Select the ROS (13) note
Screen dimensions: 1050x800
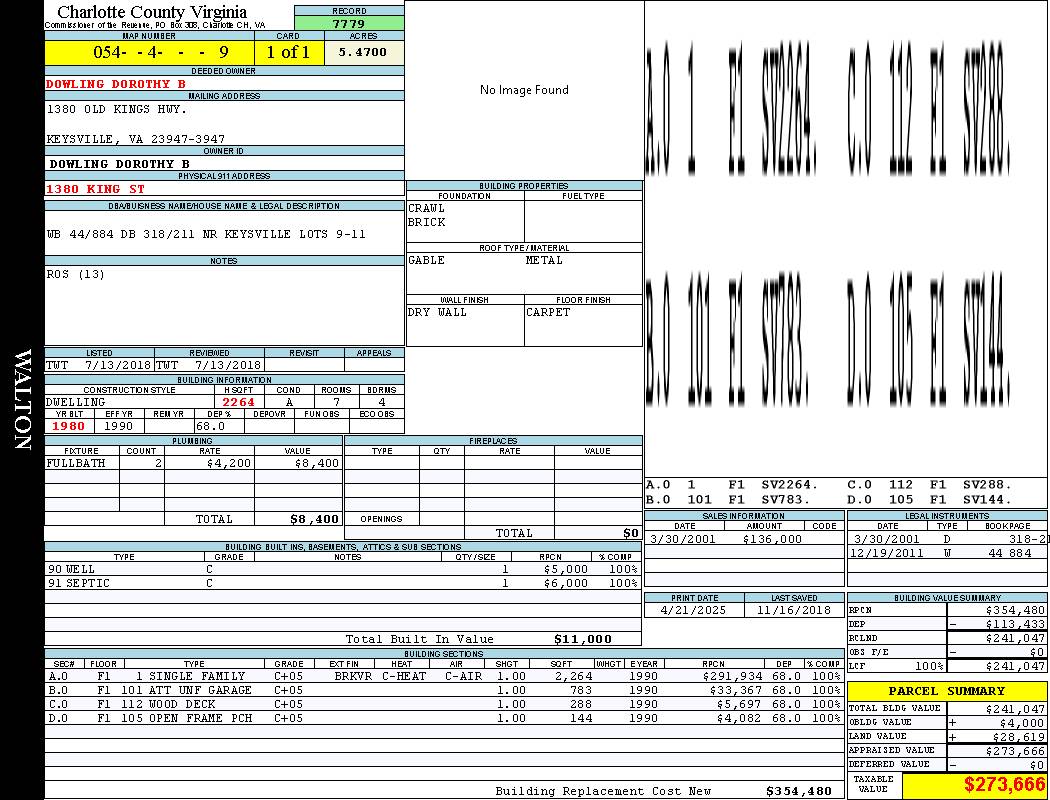(76, 274)
